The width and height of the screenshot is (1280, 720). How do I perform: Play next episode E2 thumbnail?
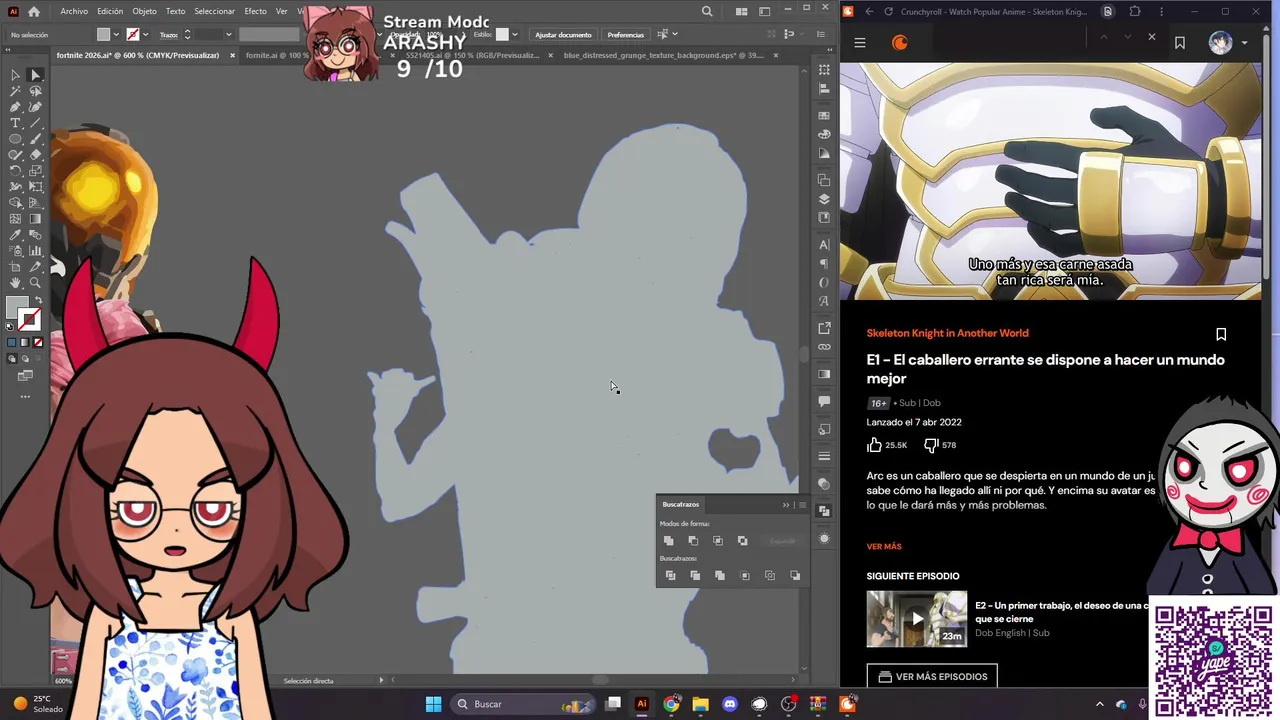tap(917, 619)
